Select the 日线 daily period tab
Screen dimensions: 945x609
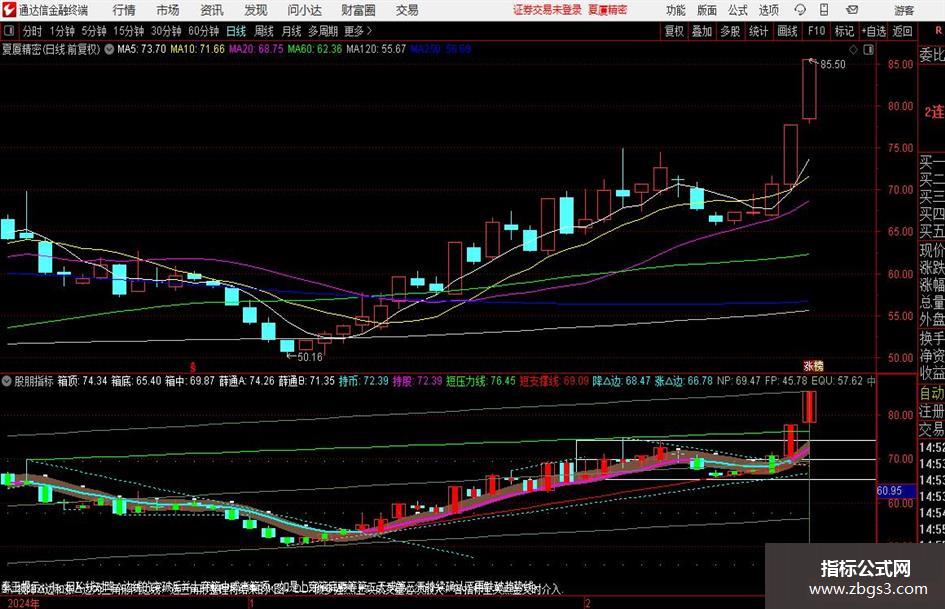(x=236, y=31)
